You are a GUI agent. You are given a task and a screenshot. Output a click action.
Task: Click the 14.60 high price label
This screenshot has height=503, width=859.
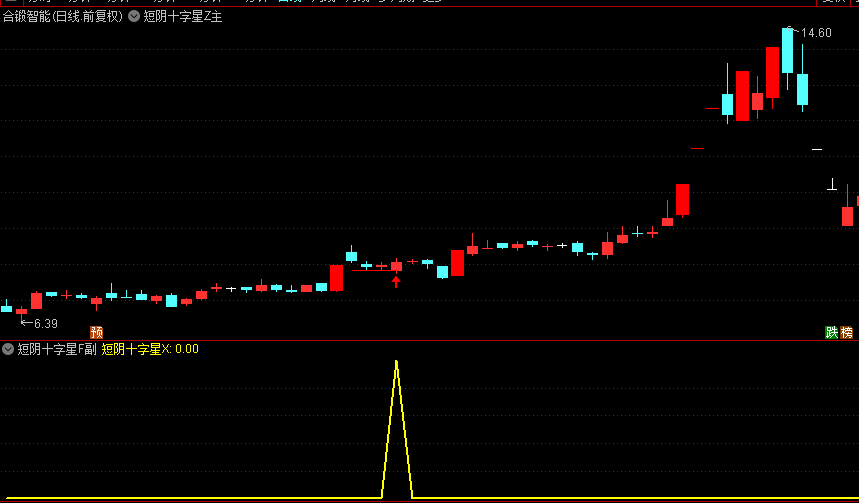click(x=815, y=33)
